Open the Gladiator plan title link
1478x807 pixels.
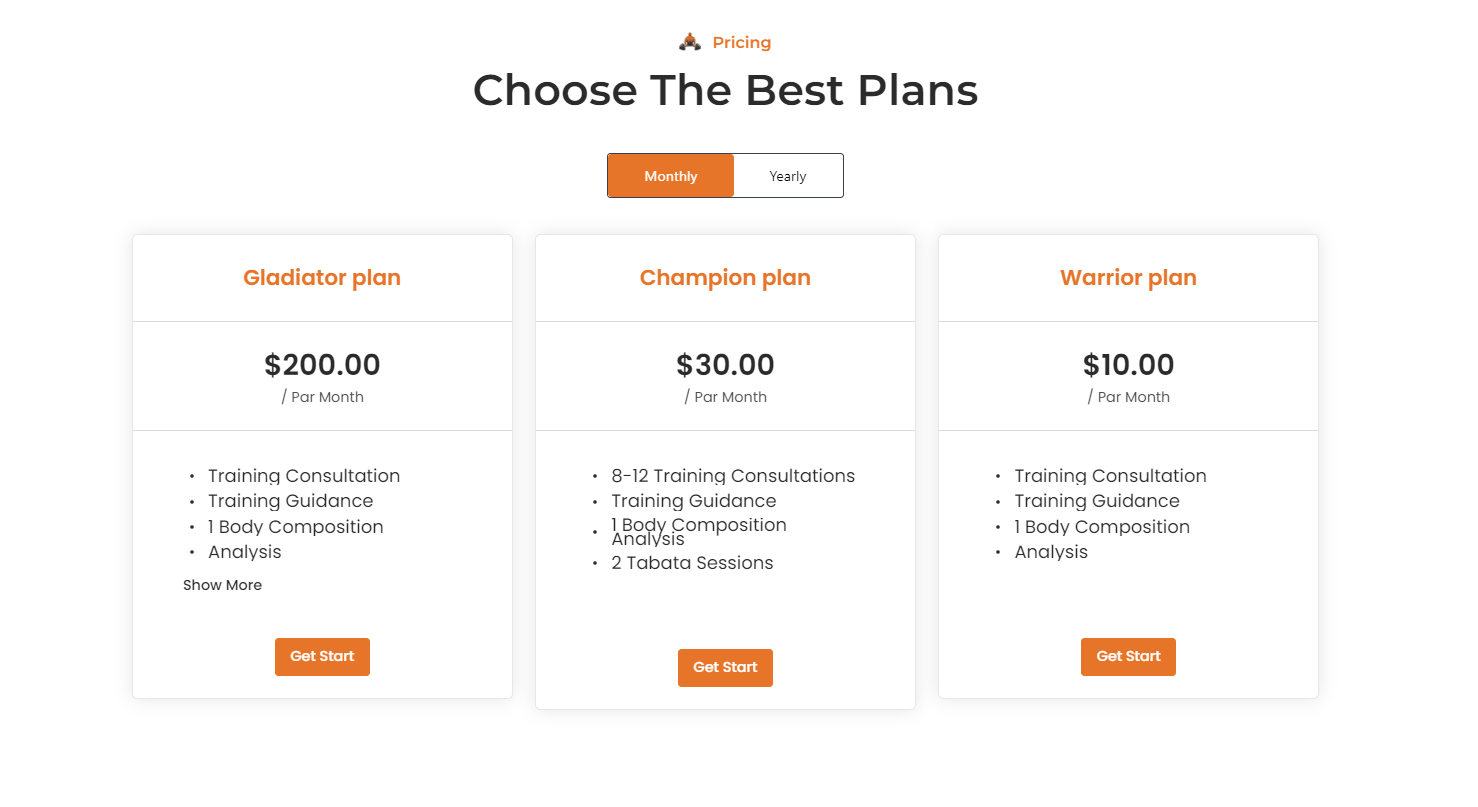(322, 277)
